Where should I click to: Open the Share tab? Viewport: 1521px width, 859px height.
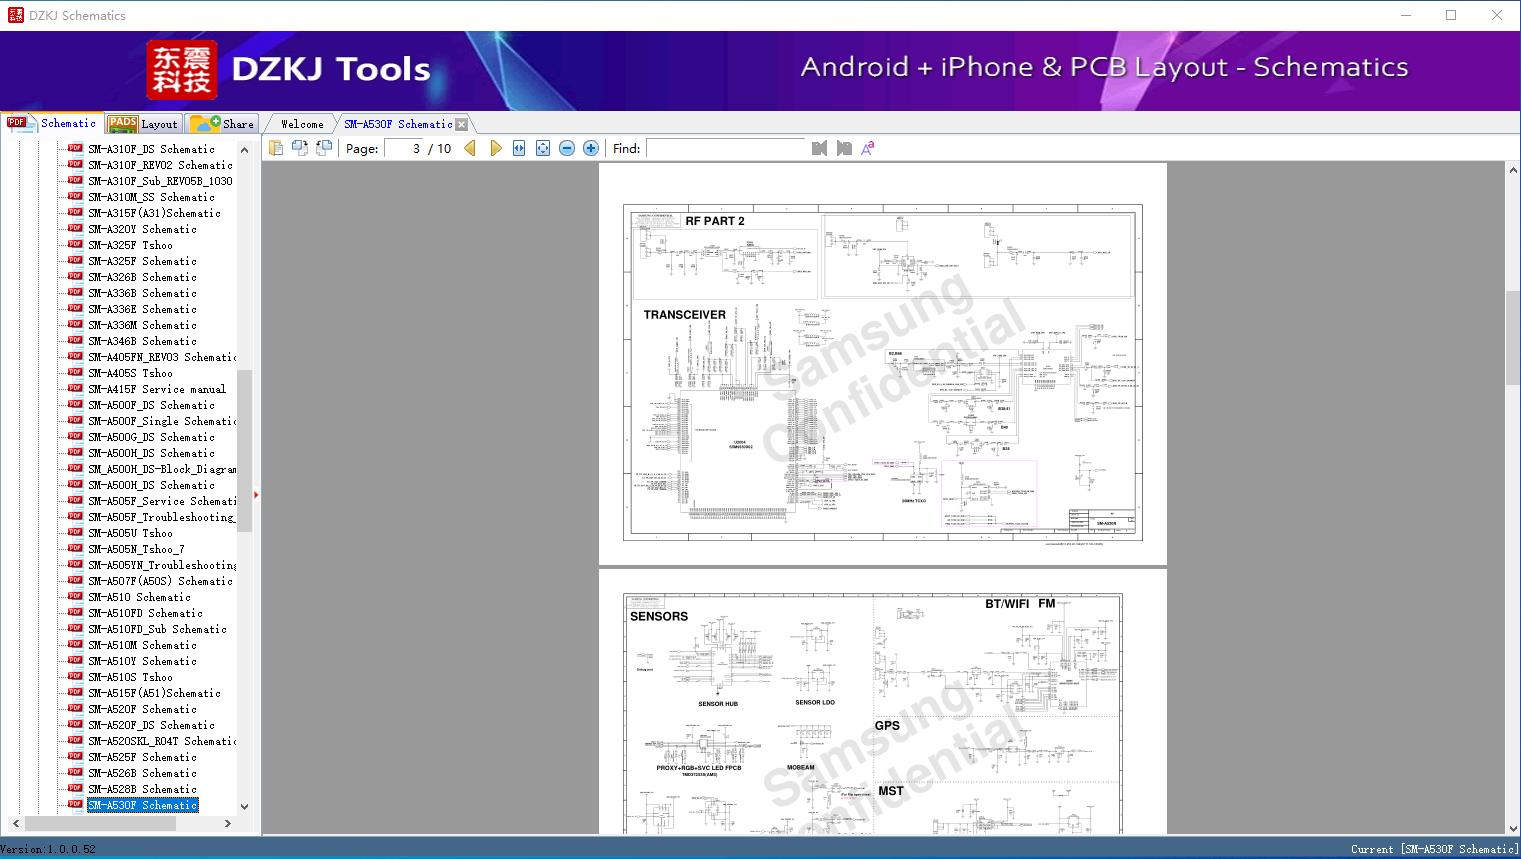224,124
